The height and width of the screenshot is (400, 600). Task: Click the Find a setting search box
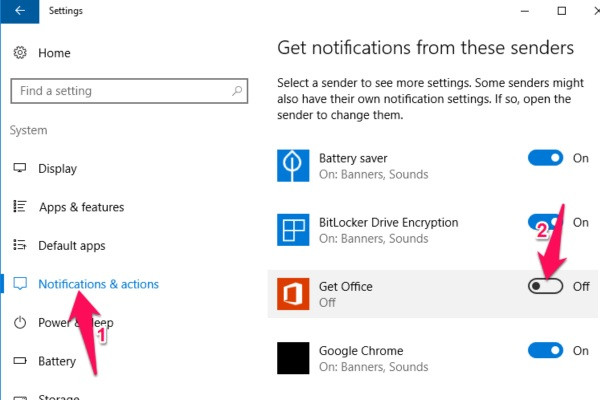[x=129, y=91]
